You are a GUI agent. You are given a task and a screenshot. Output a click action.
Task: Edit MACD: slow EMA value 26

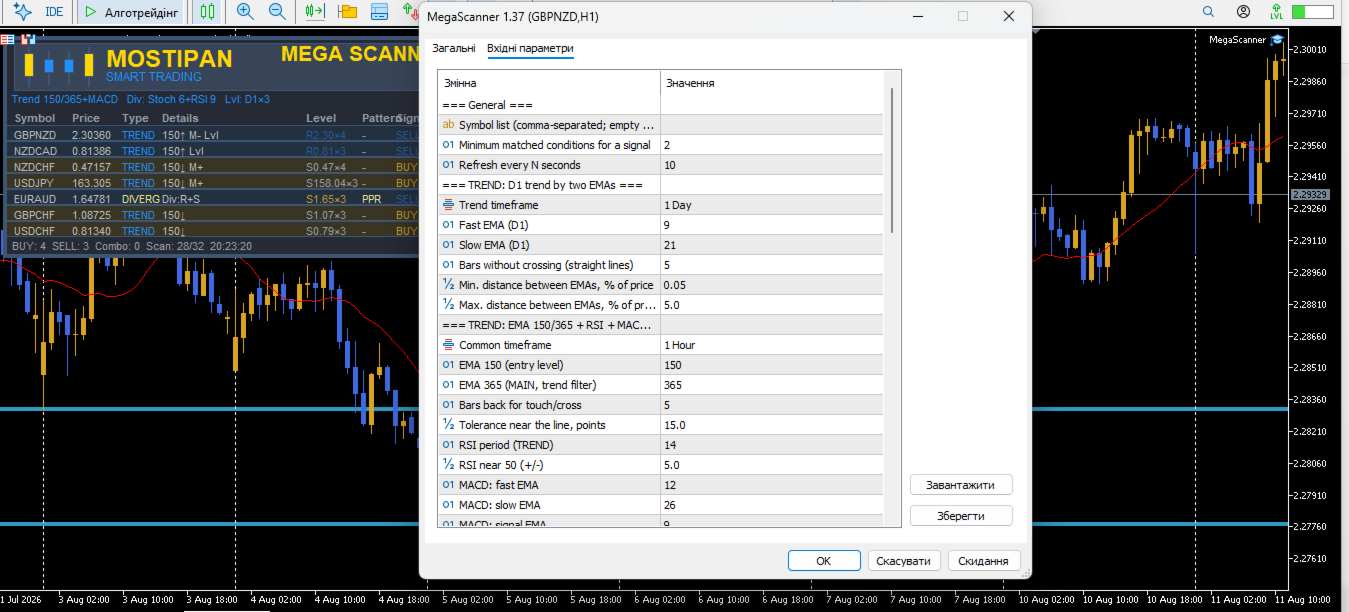pyautogui.click(x=771, y=505)
